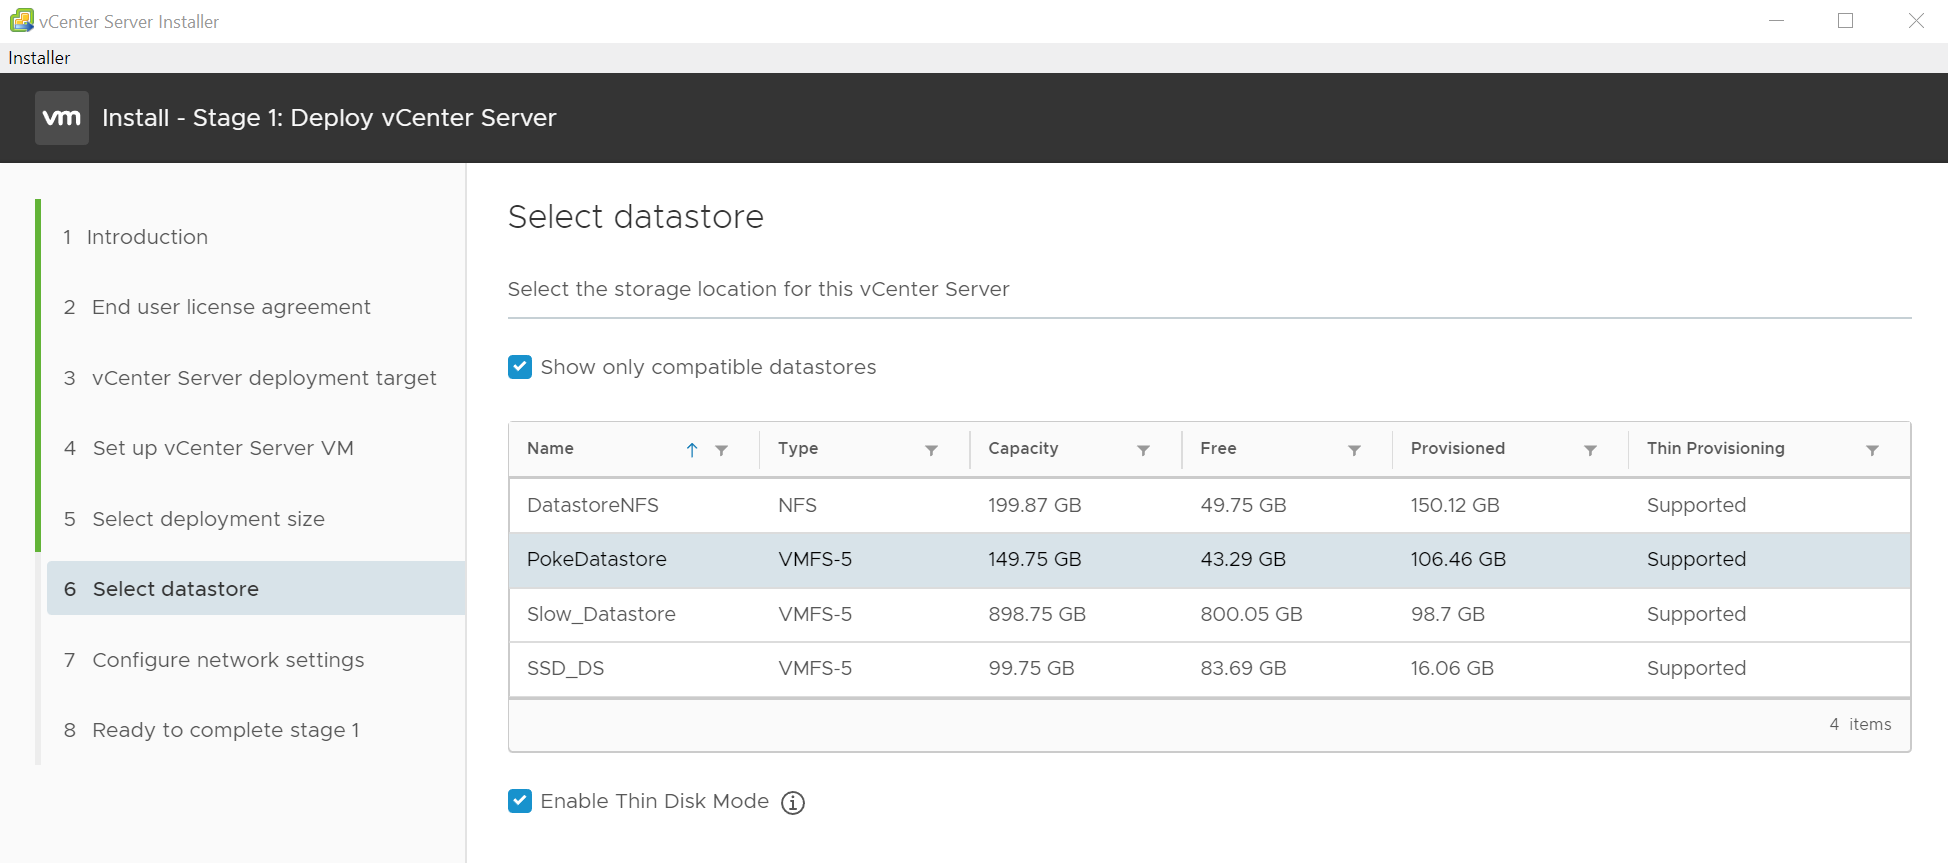The height and width of the screenshot is (863, 1948).
Task: Click the 199.87 GB capacity cell
Action: tap(1034, 505)
